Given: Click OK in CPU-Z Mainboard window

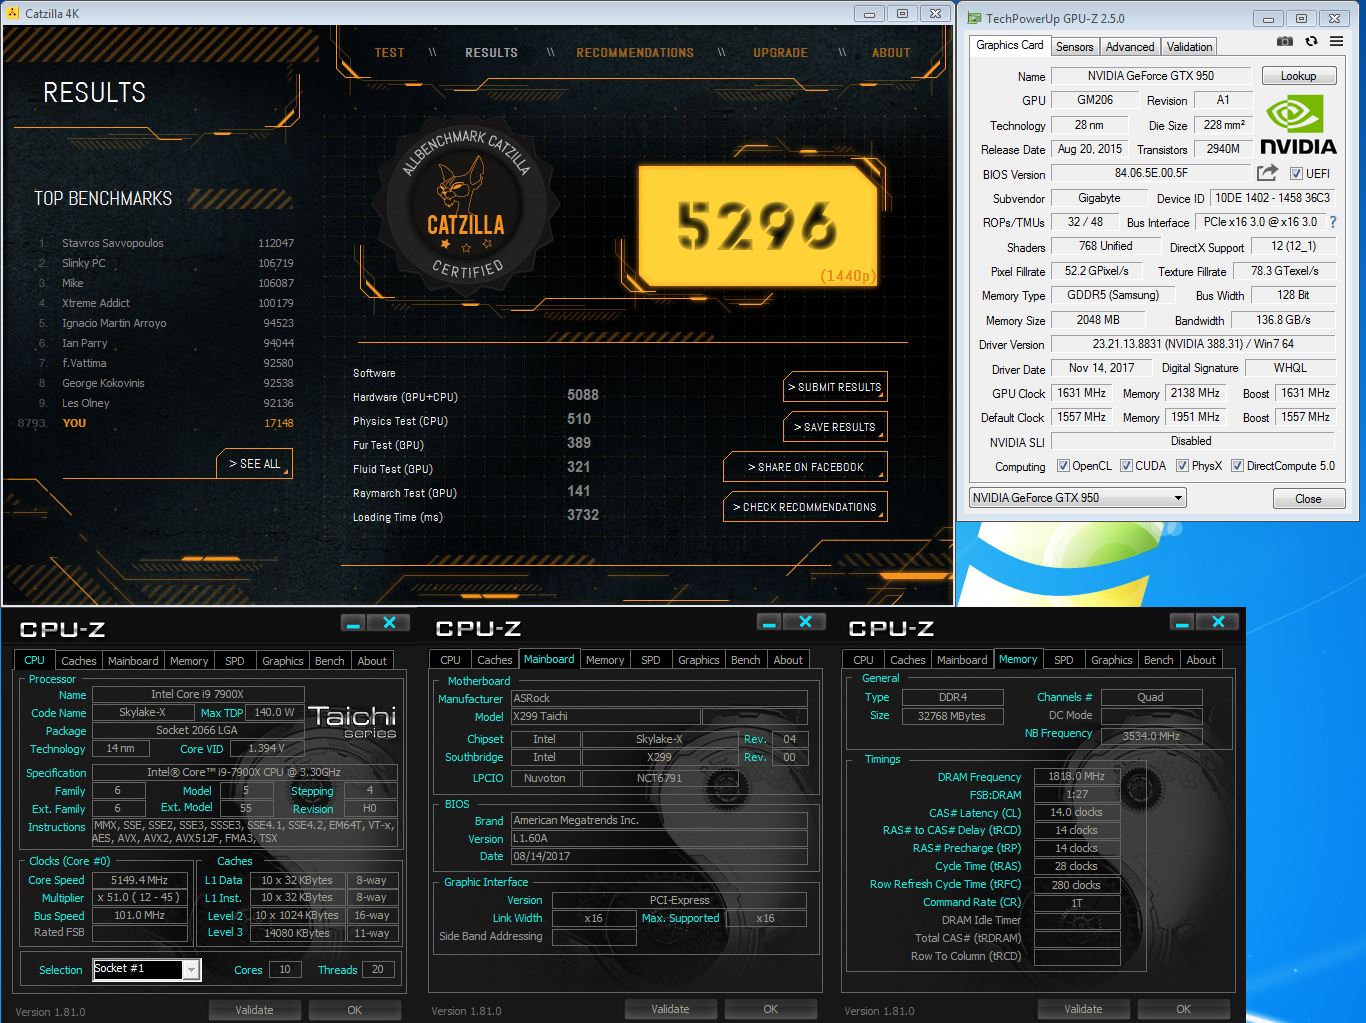Looking at the screenshot, I should point(770,1009).
